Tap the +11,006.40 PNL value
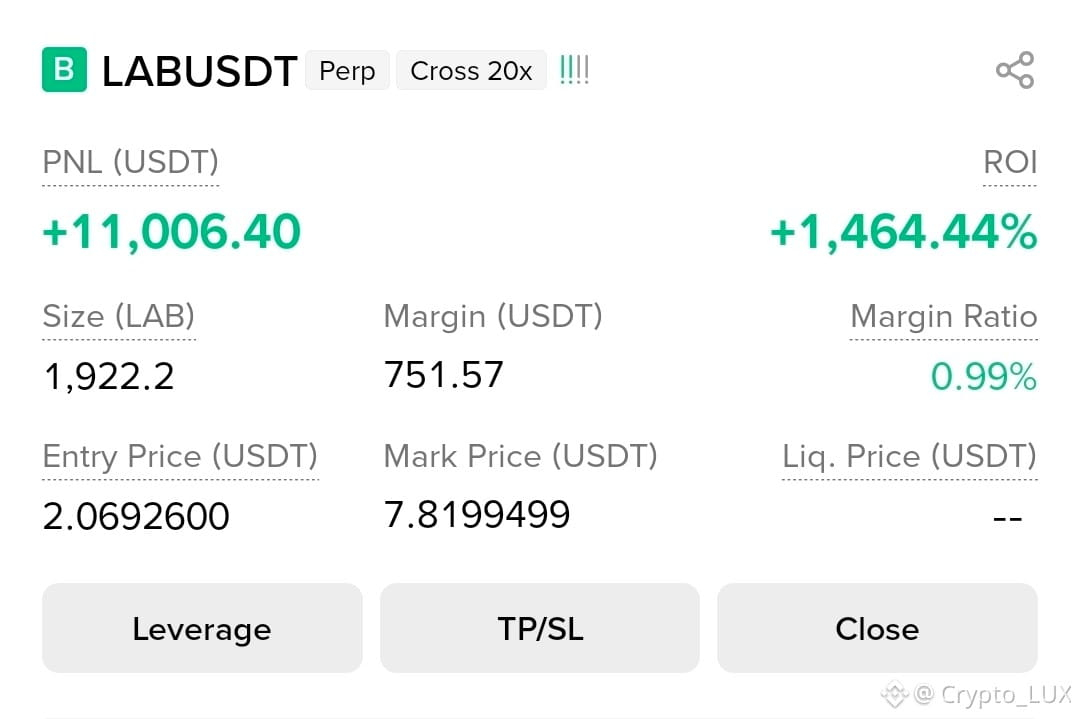This screenshot has width=1079, height=719. coord(171,232)
